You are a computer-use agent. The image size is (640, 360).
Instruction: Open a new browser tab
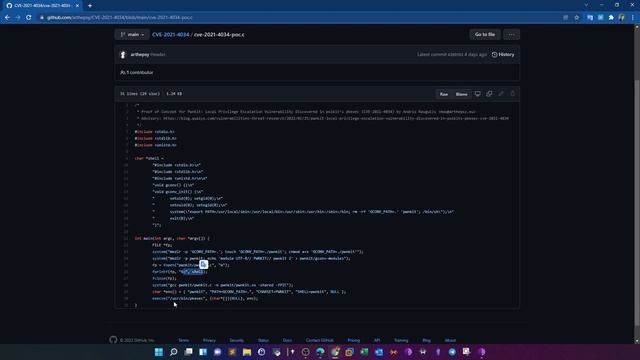click(90, 6)
